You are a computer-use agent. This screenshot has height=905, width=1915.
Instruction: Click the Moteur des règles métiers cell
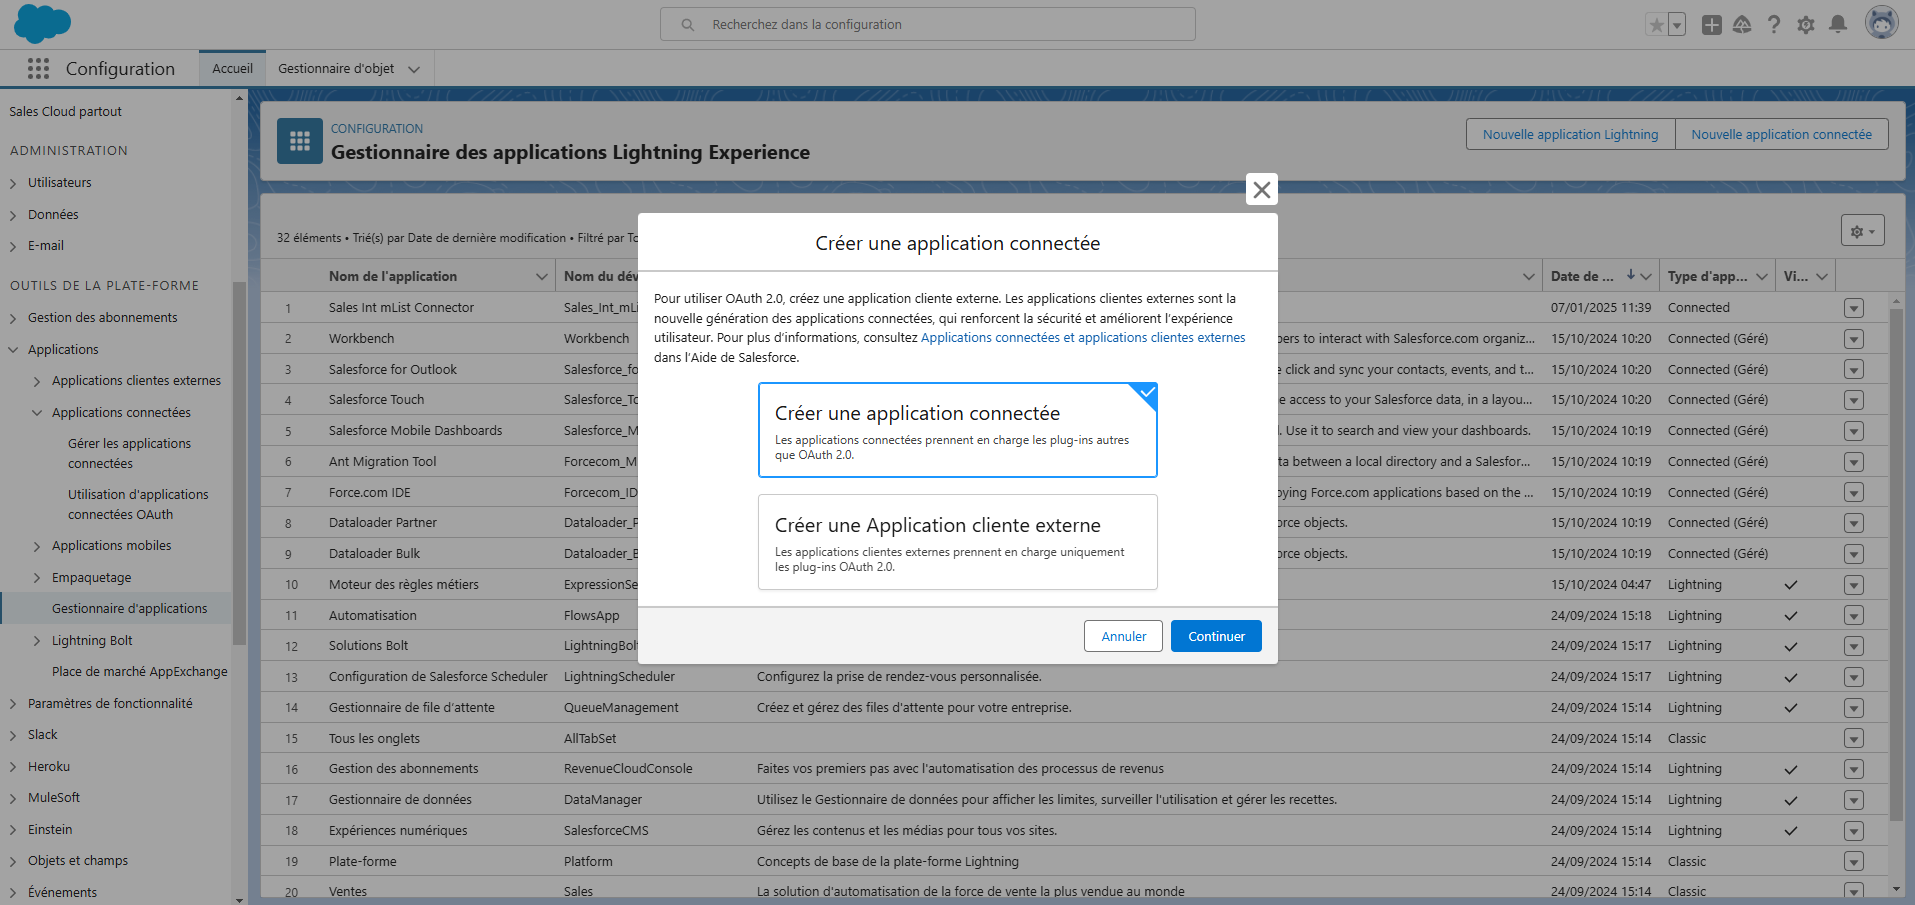click(404, 585)
